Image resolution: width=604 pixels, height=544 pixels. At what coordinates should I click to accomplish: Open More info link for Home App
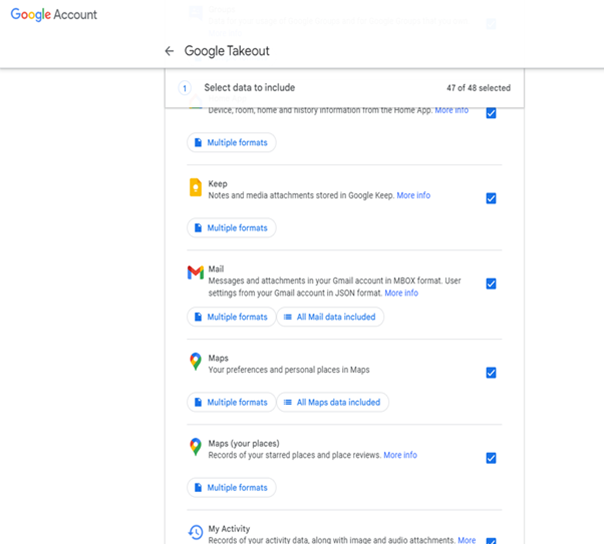[x=451, y=110]
